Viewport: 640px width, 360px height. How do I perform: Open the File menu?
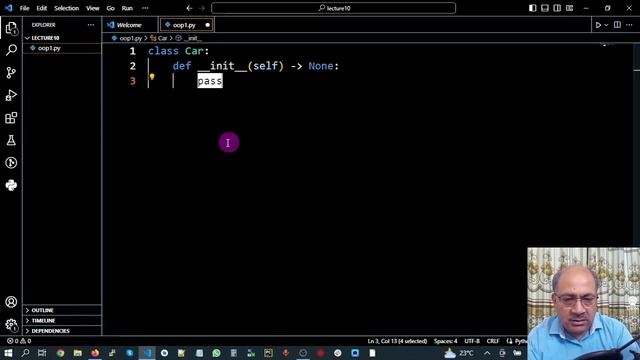click(24, 8)
